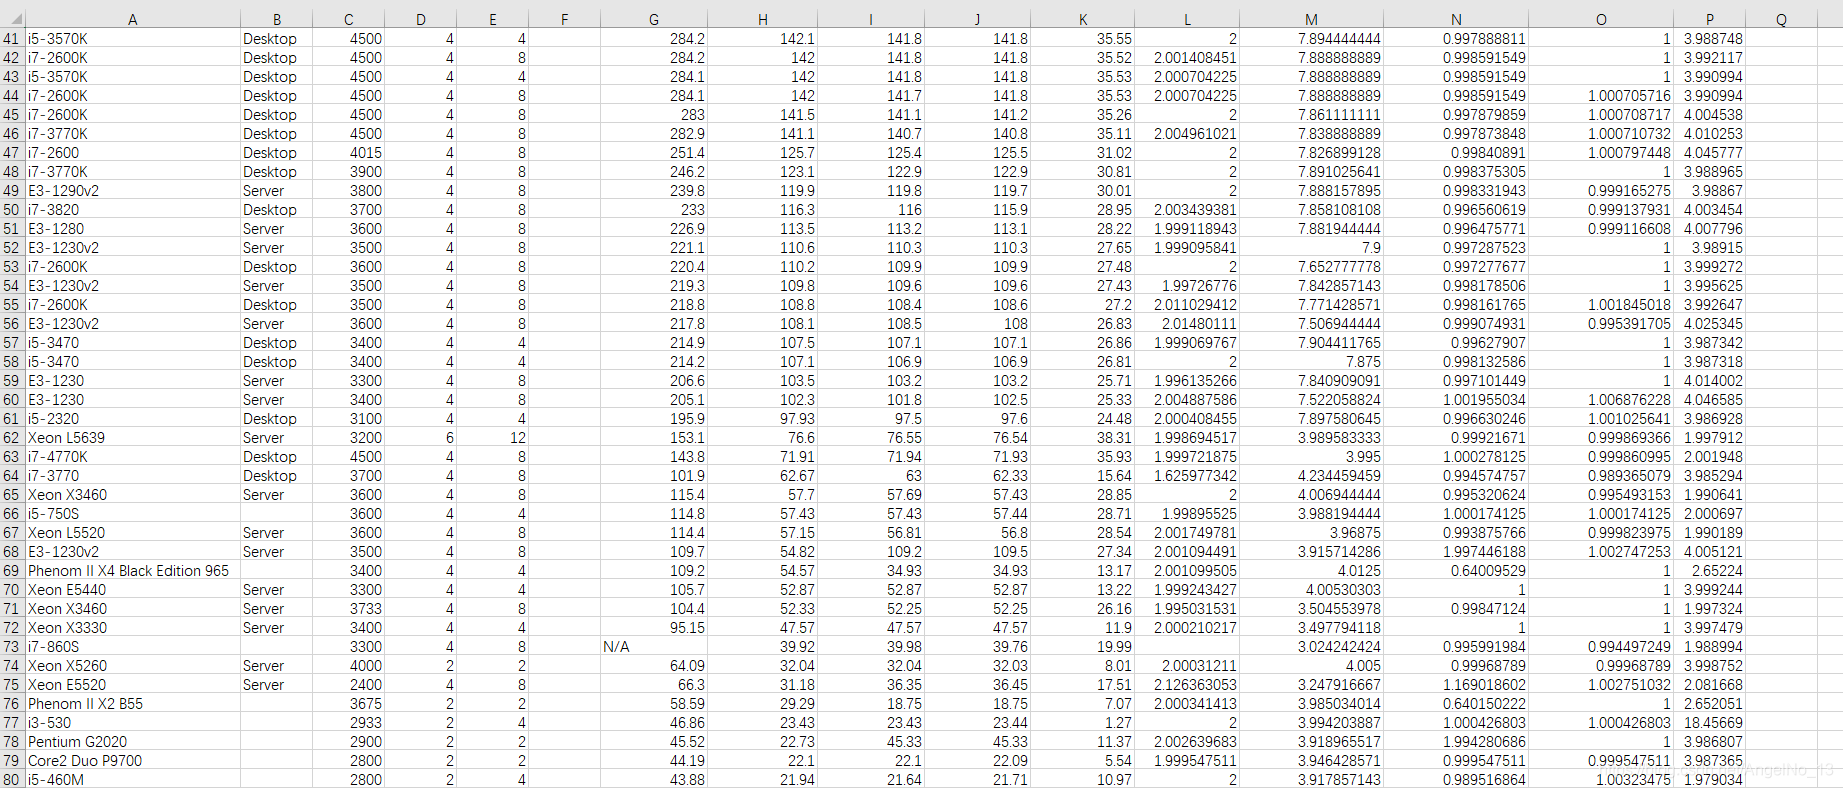This screenshot has height=788, width=1843.
Task: Select column P header
Action: pyautogui.click(x=1709, y=19)
